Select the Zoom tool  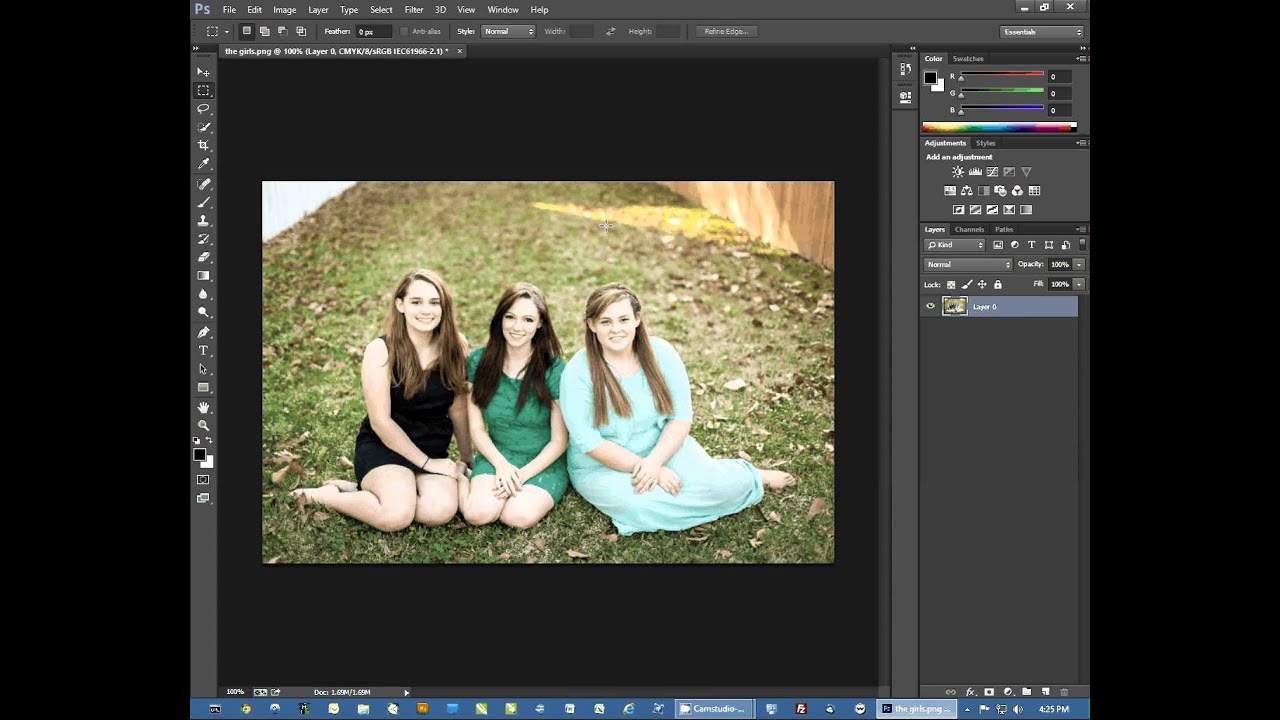click(x=203, y=425)
